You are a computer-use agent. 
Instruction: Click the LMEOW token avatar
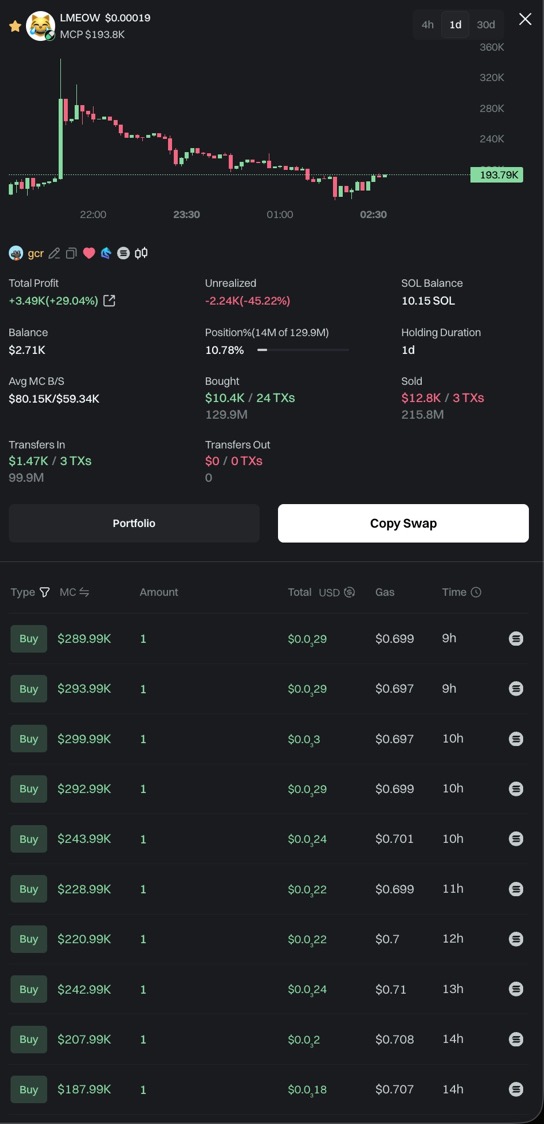click(x=40, y=26)
